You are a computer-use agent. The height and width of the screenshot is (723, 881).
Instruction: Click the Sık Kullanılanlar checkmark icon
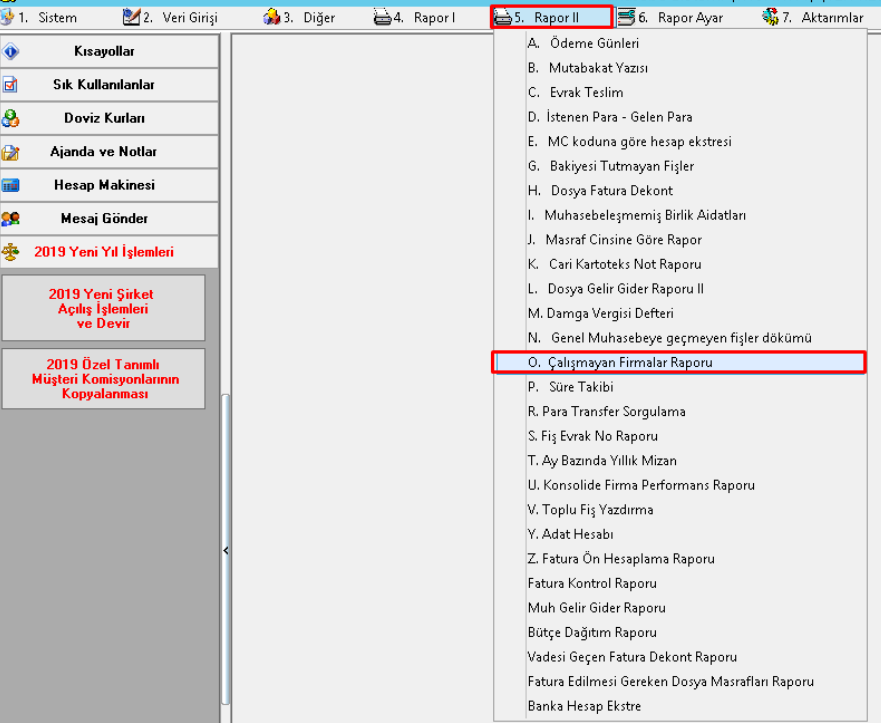[x=10, y=85]
